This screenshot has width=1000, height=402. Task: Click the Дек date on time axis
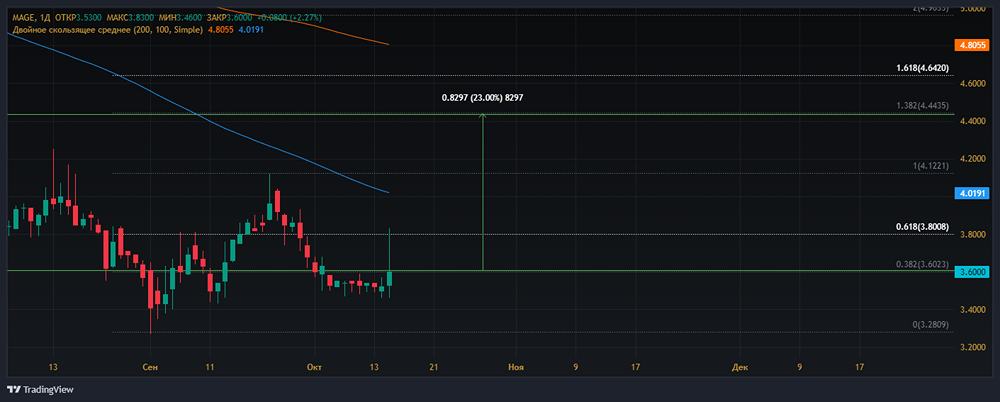point(740,368)
